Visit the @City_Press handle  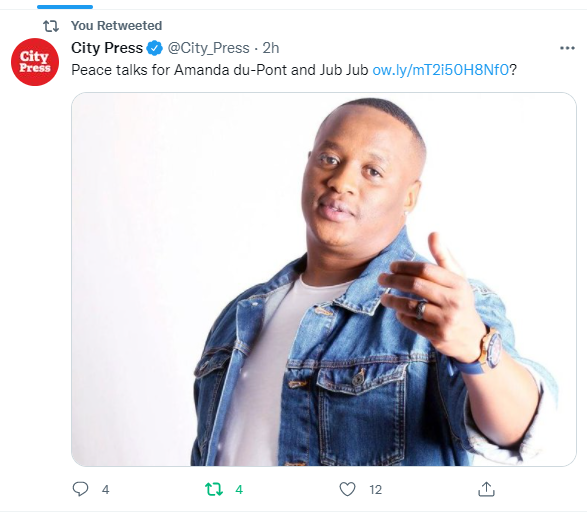point(208,48)
